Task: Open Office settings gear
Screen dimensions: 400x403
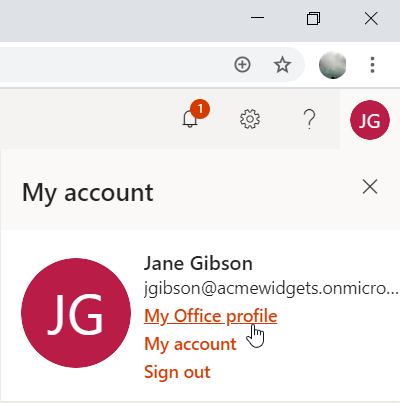Action: pyautogui.click(x=250, y=119)
